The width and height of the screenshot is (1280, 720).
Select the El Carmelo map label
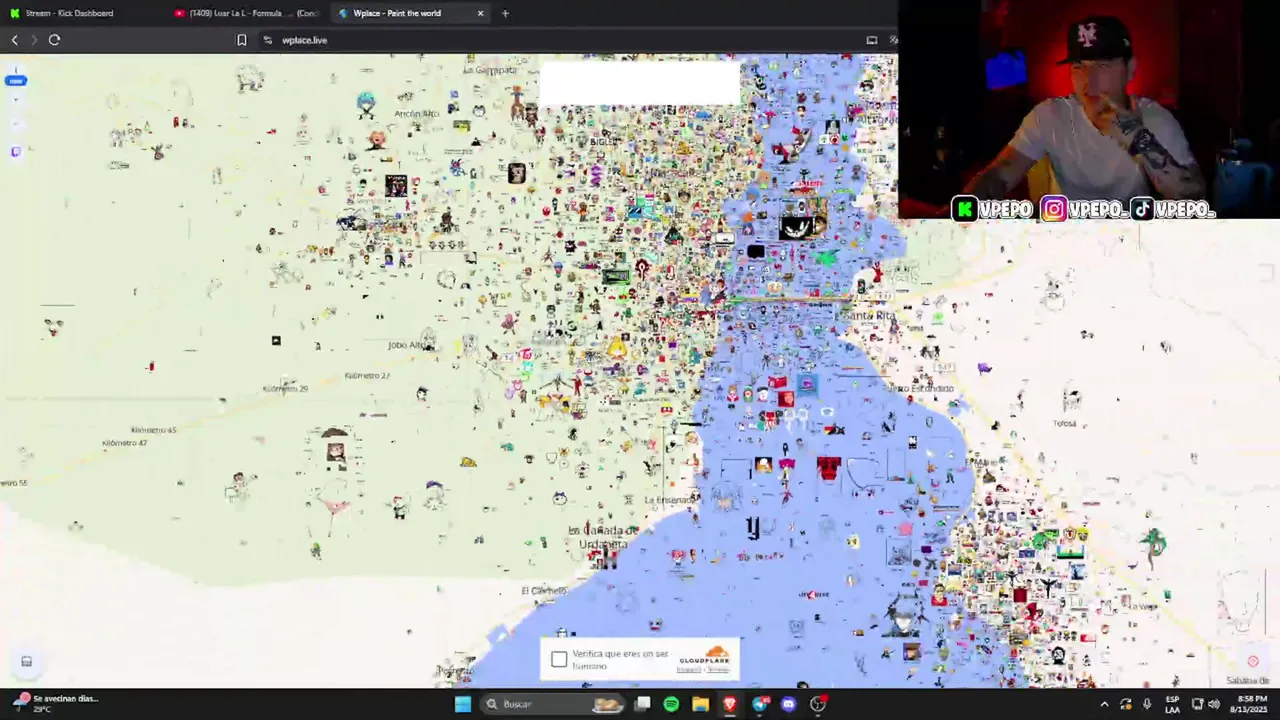click(543, 591)
